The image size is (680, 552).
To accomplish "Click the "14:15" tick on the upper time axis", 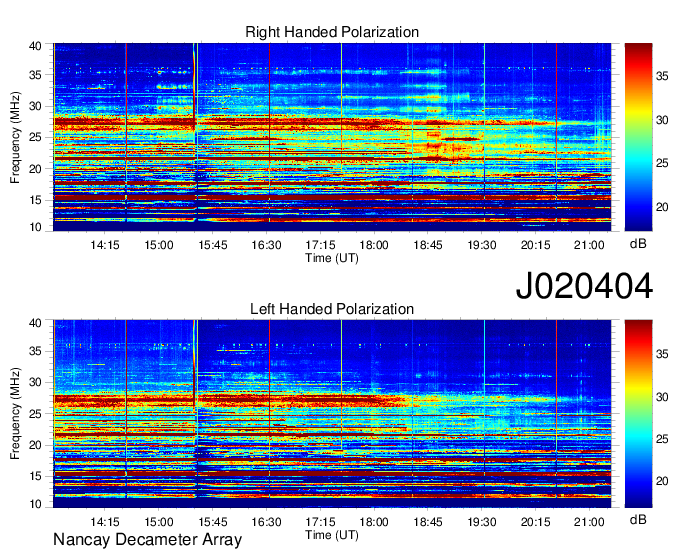I will (x=105, y=245).
